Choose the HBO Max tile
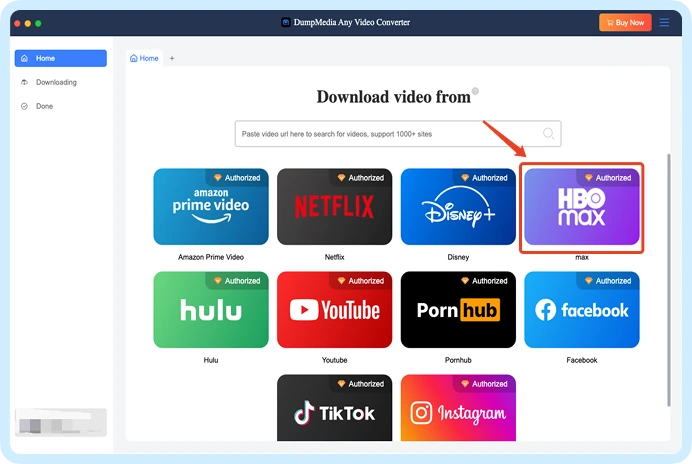Viewport: 692px width, 464px height. click(x=582, y=206)
